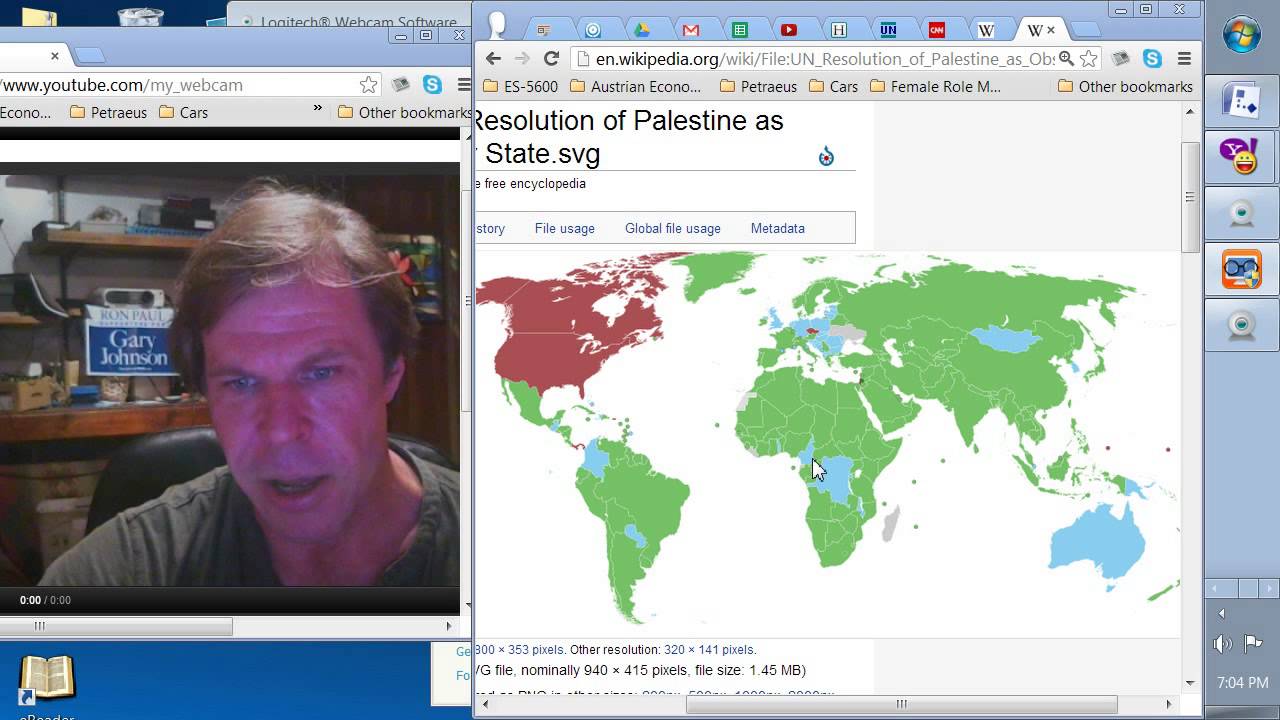Bookmark the Wikipedia page with the star
The width and height of the screenshot is (1280, 720).
tap(1089, 59)
